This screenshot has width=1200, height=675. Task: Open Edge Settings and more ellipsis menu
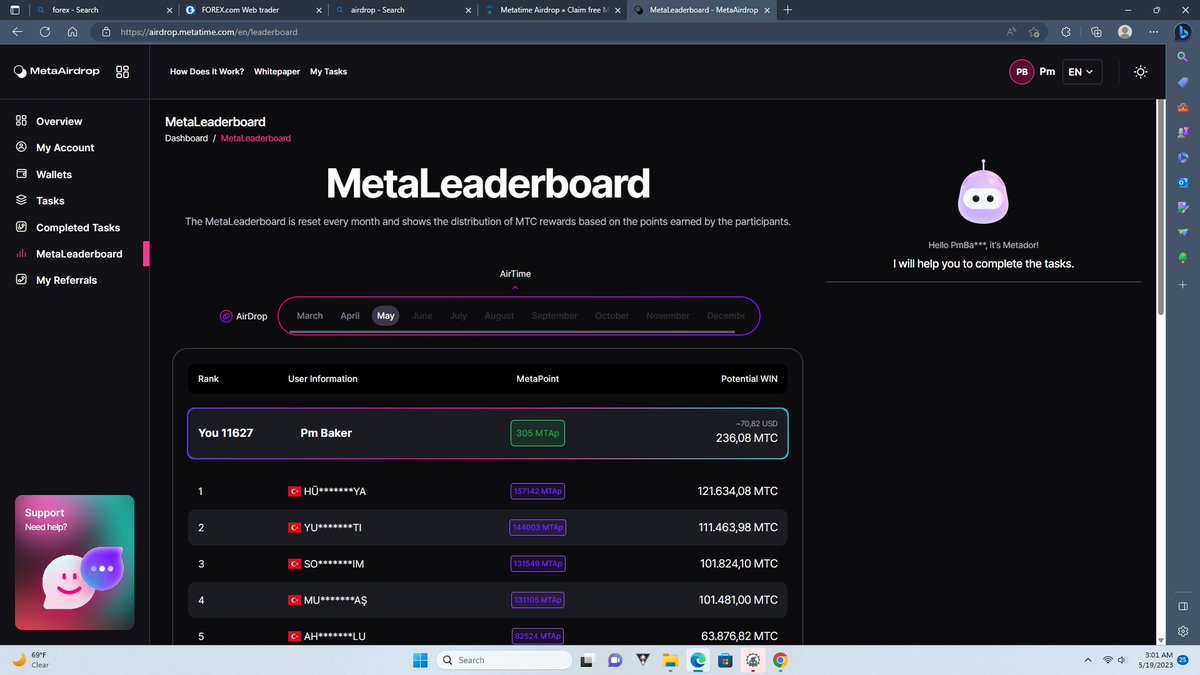tap(1154, 32)
